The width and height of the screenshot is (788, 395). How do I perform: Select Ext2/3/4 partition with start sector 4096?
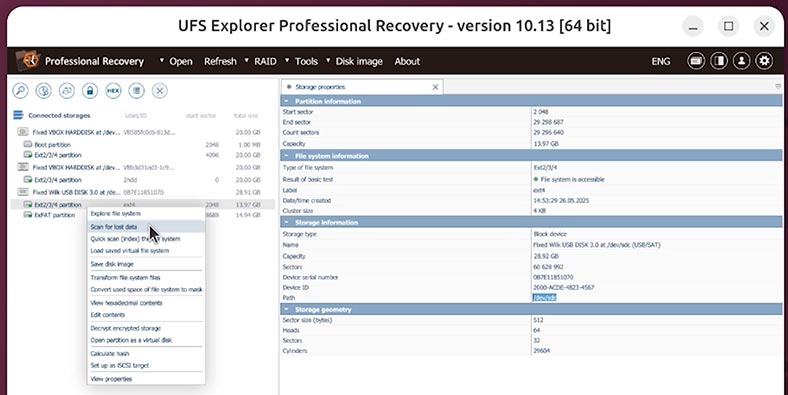pos(143,155)
